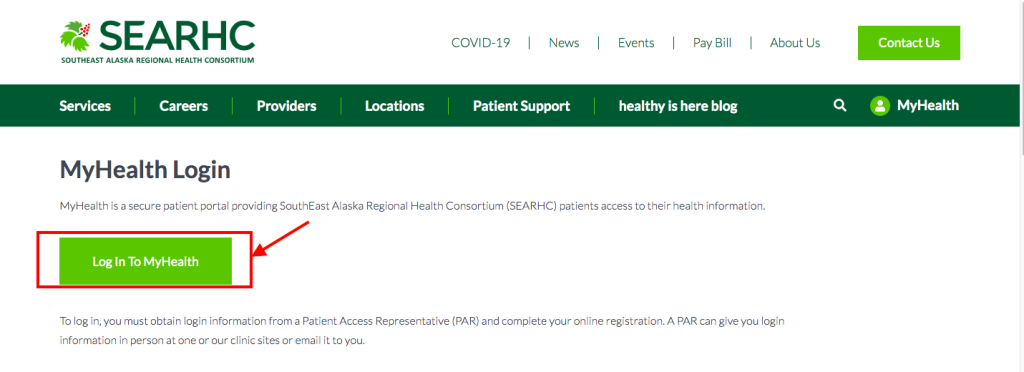Open the Careers menu item
Viewport: 1024px width, 372px height.
pyautogui.click(x=184, y=106)
